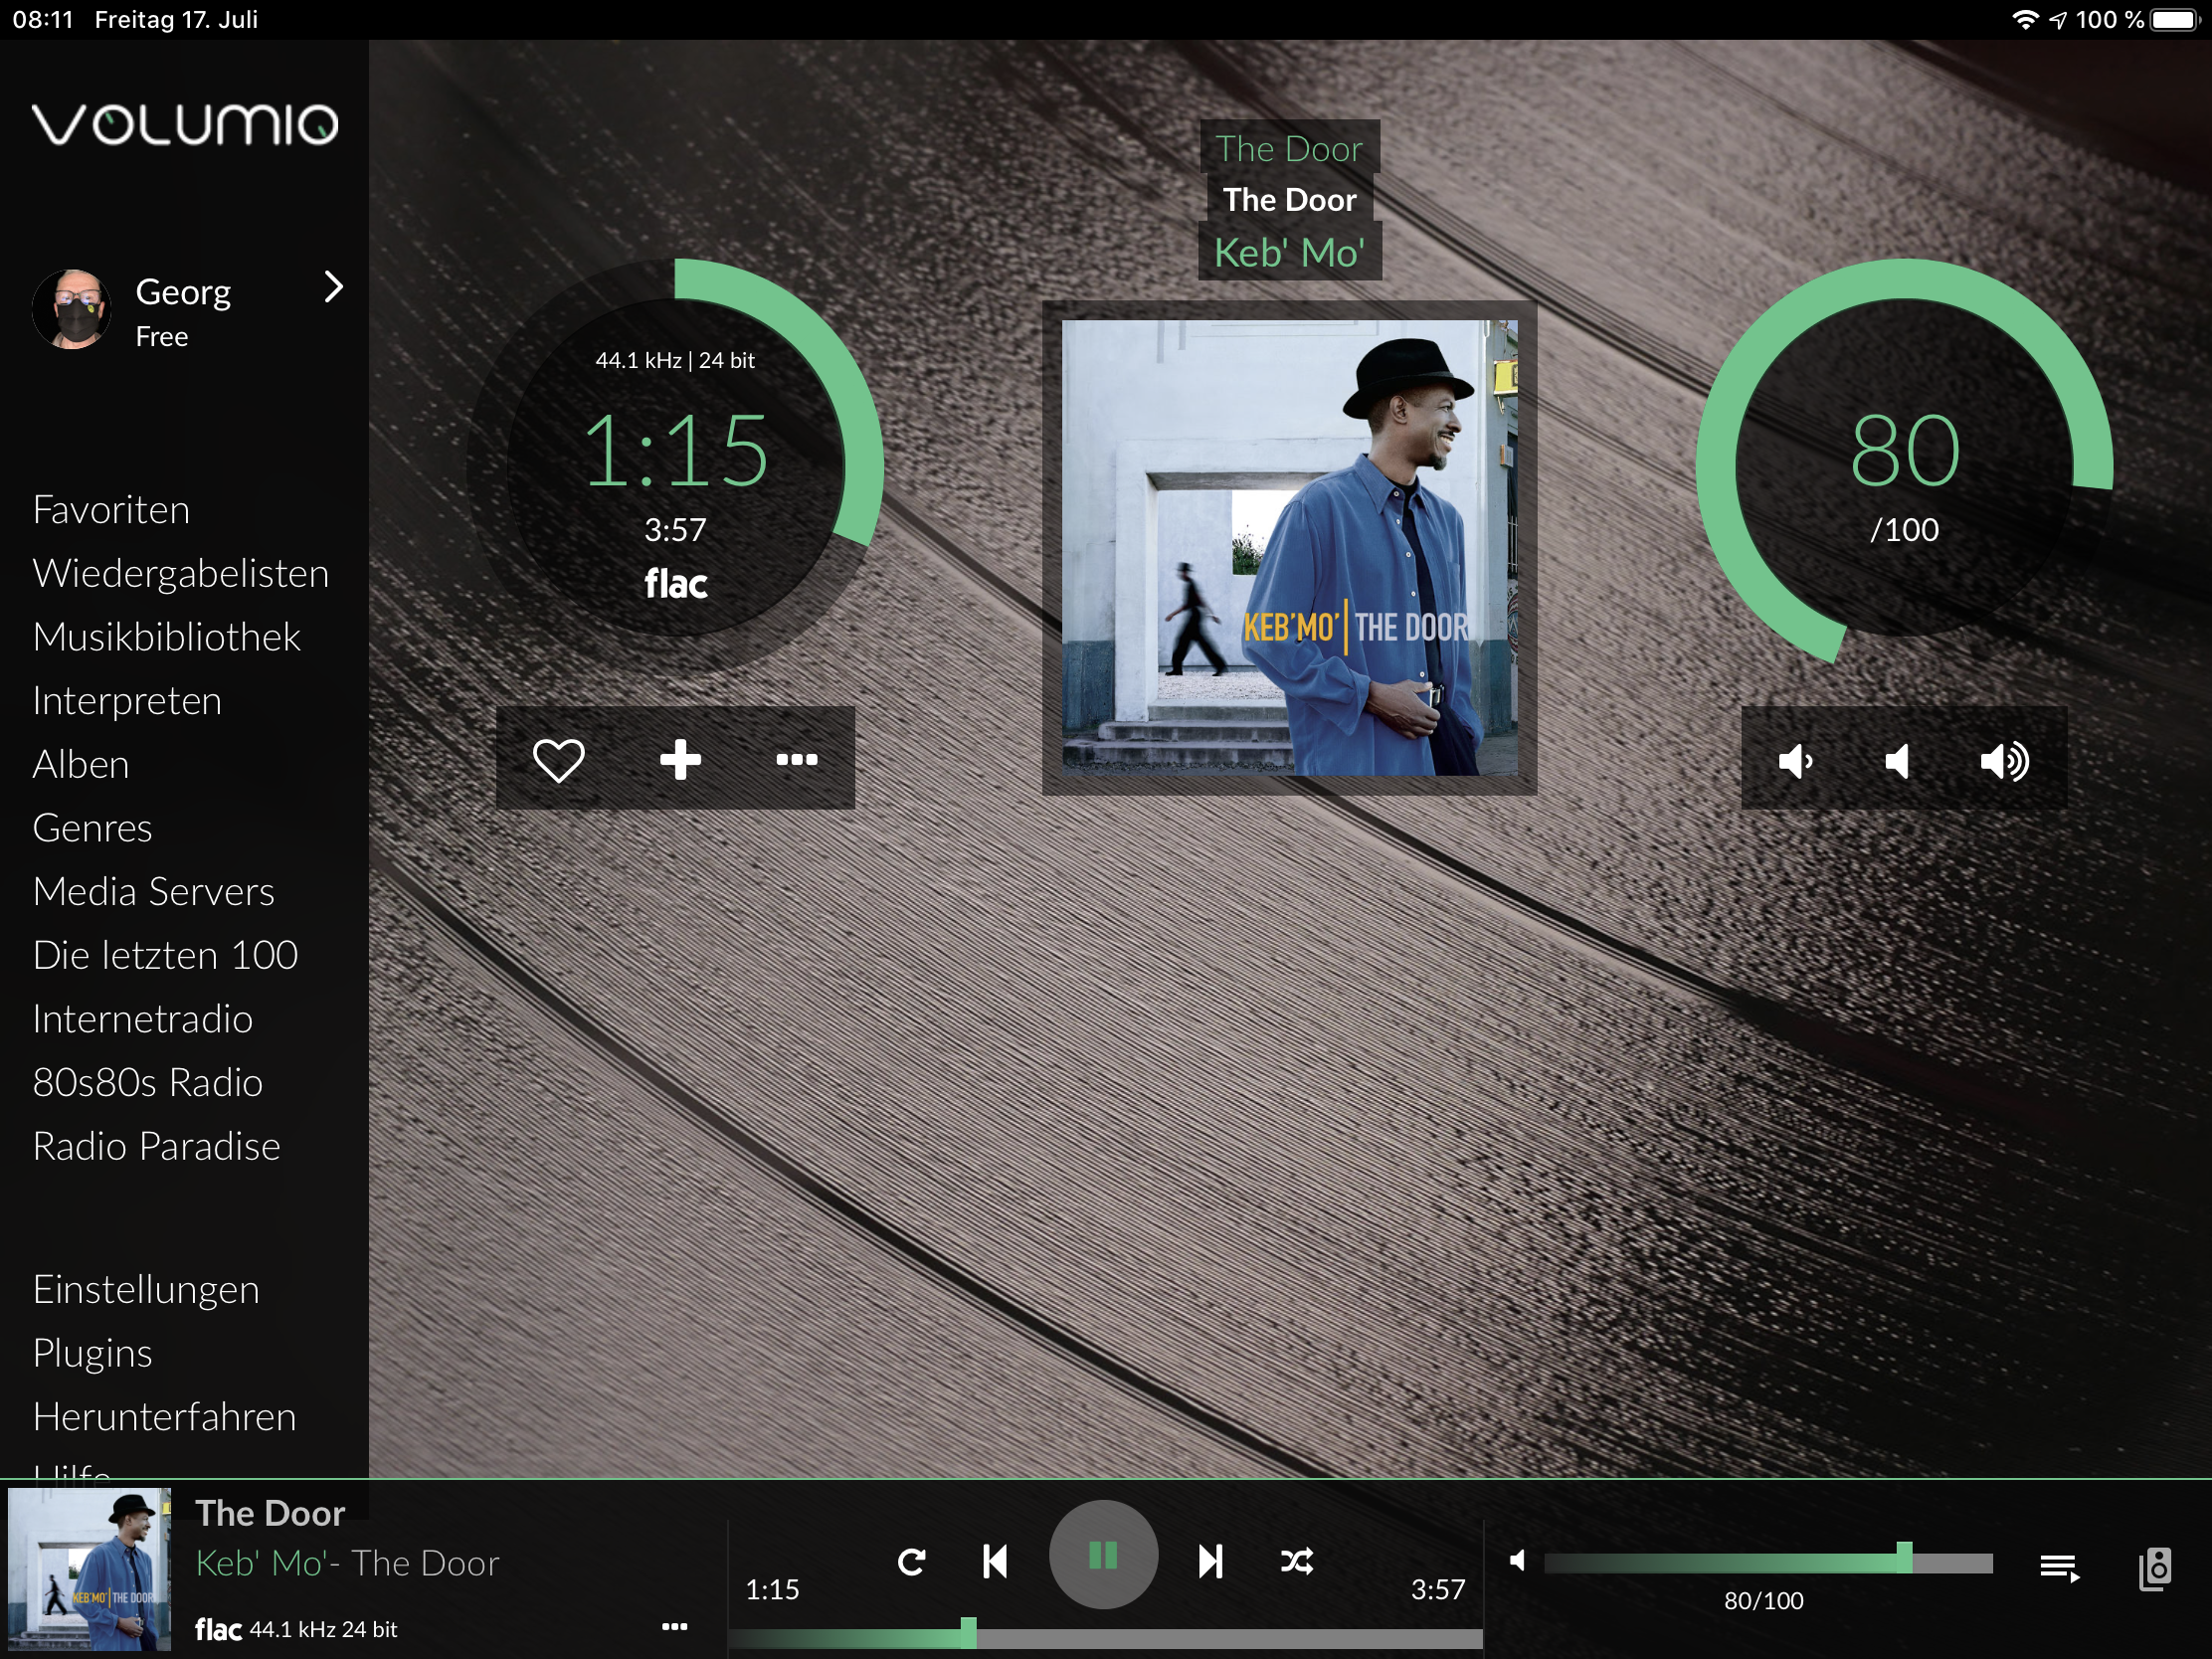Open Favoriten in the sidebar

point(111,510)
